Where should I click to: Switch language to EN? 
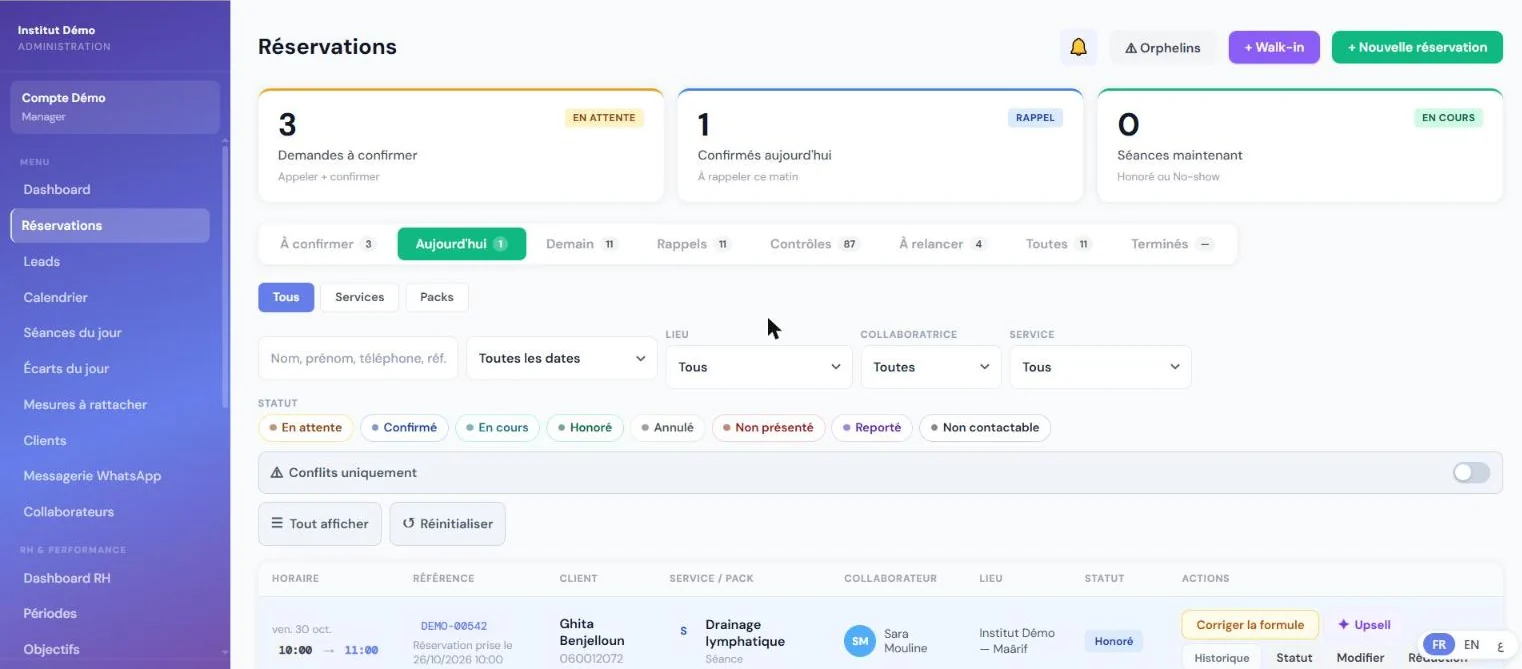1471,645
